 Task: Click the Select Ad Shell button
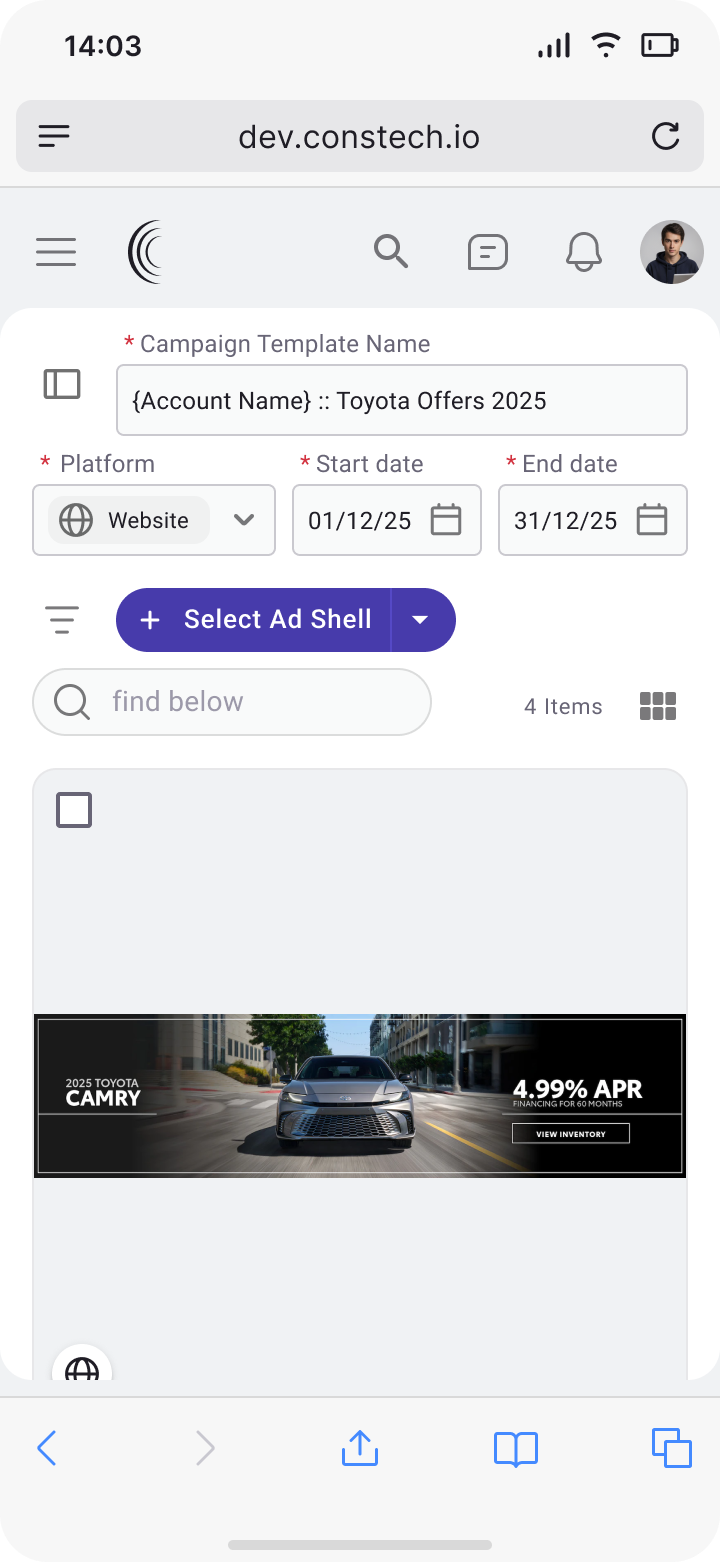(x=255, y=620)
